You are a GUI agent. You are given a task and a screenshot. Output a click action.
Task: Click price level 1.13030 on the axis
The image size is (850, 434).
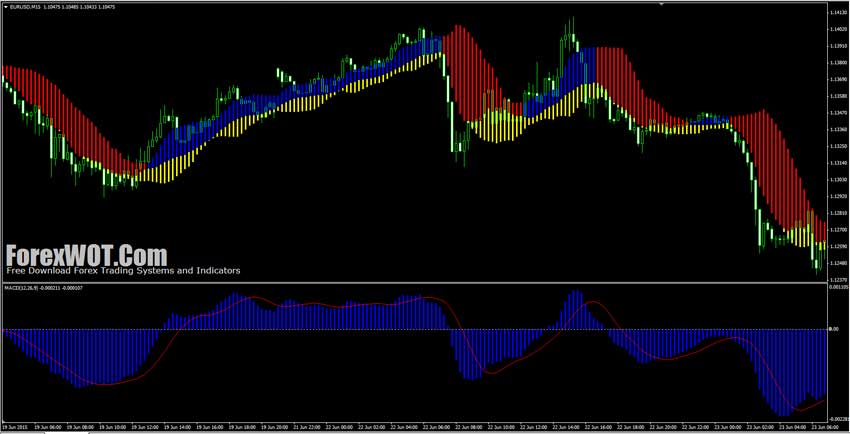(x=838, y=179)
